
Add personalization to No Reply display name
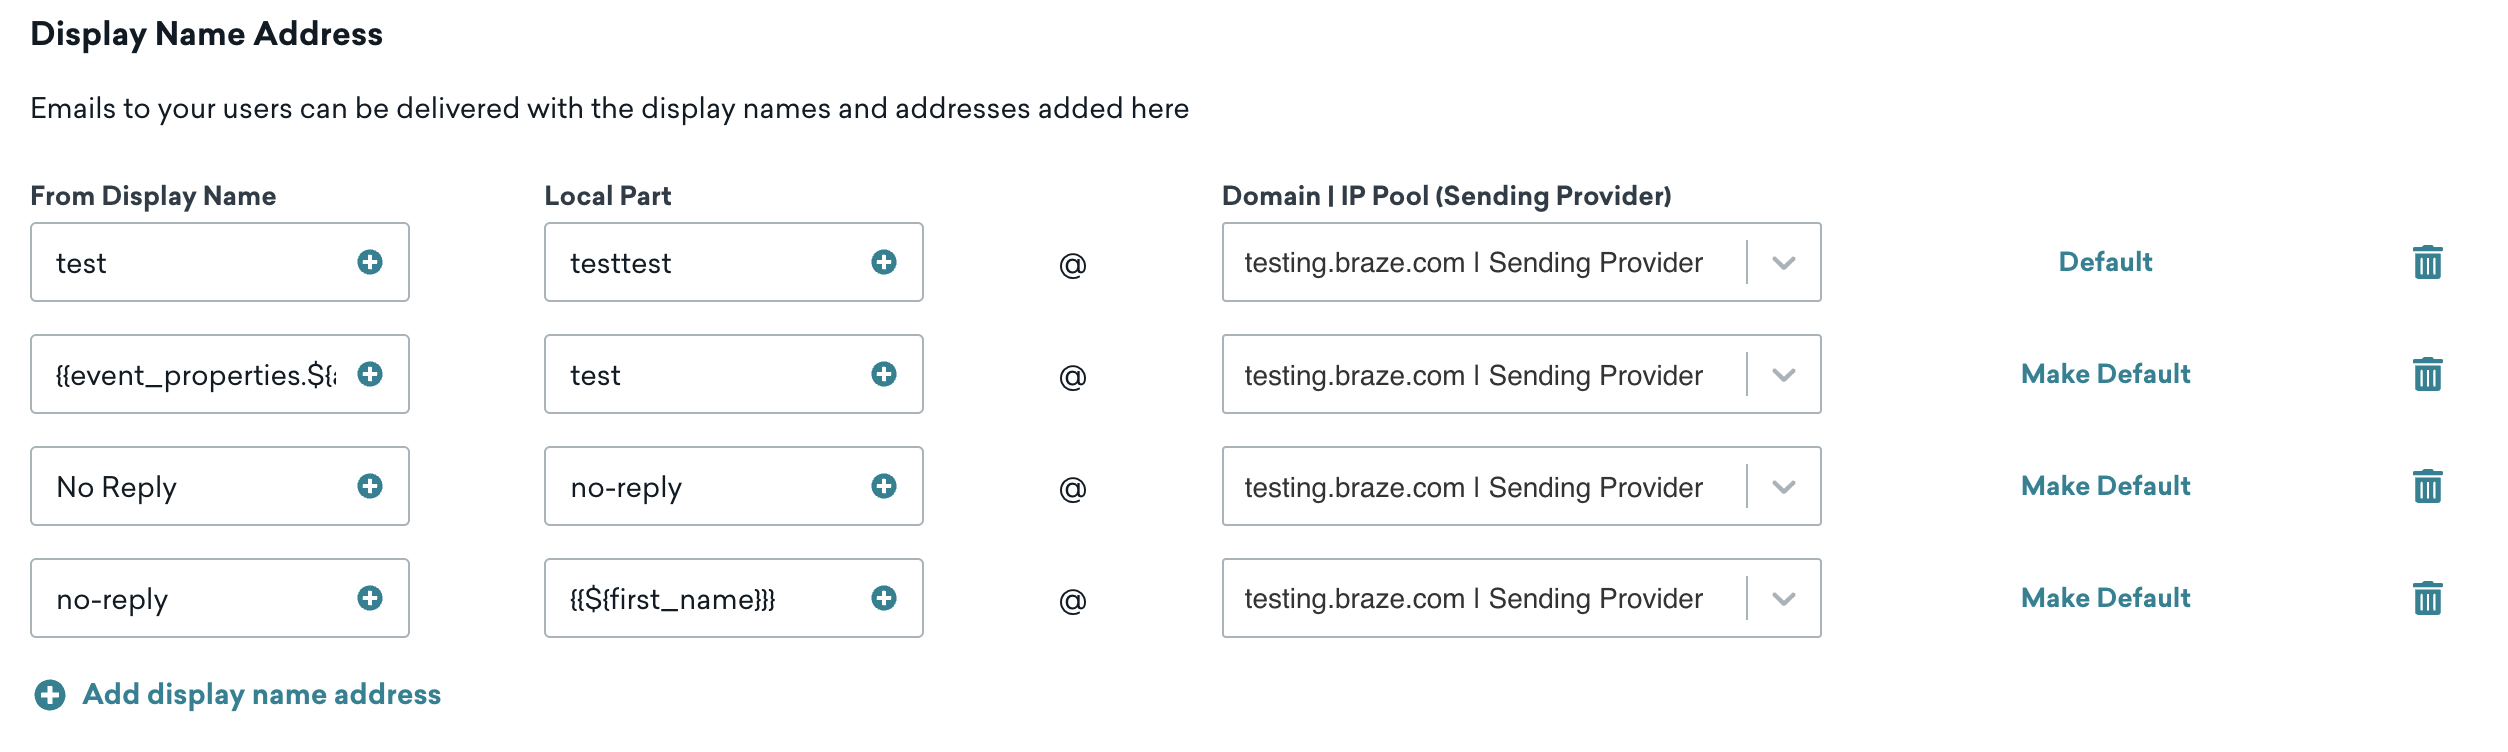[370, 486]
